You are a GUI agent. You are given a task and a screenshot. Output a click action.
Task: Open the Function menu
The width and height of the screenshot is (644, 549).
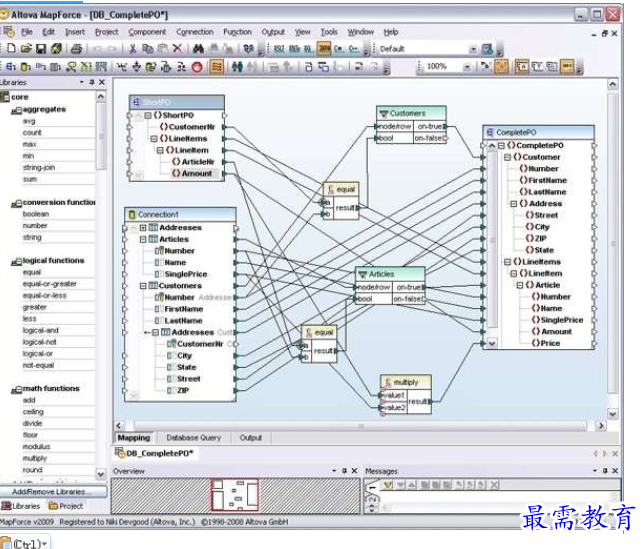pos(237,32)
